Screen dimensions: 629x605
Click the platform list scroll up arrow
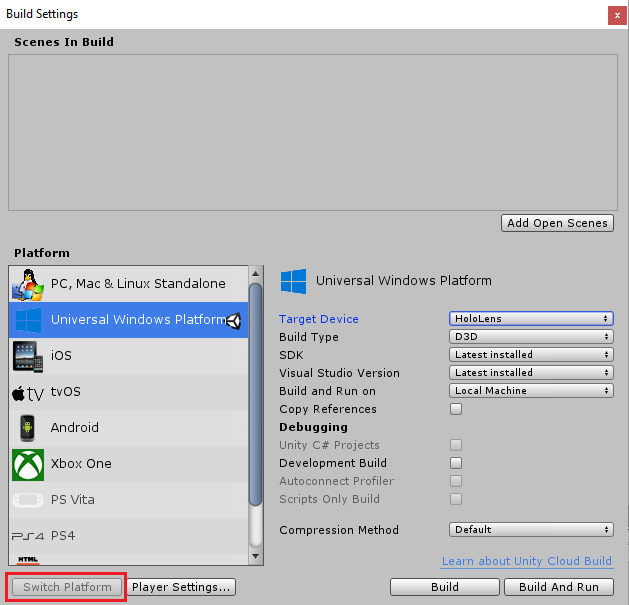(255, 274)
